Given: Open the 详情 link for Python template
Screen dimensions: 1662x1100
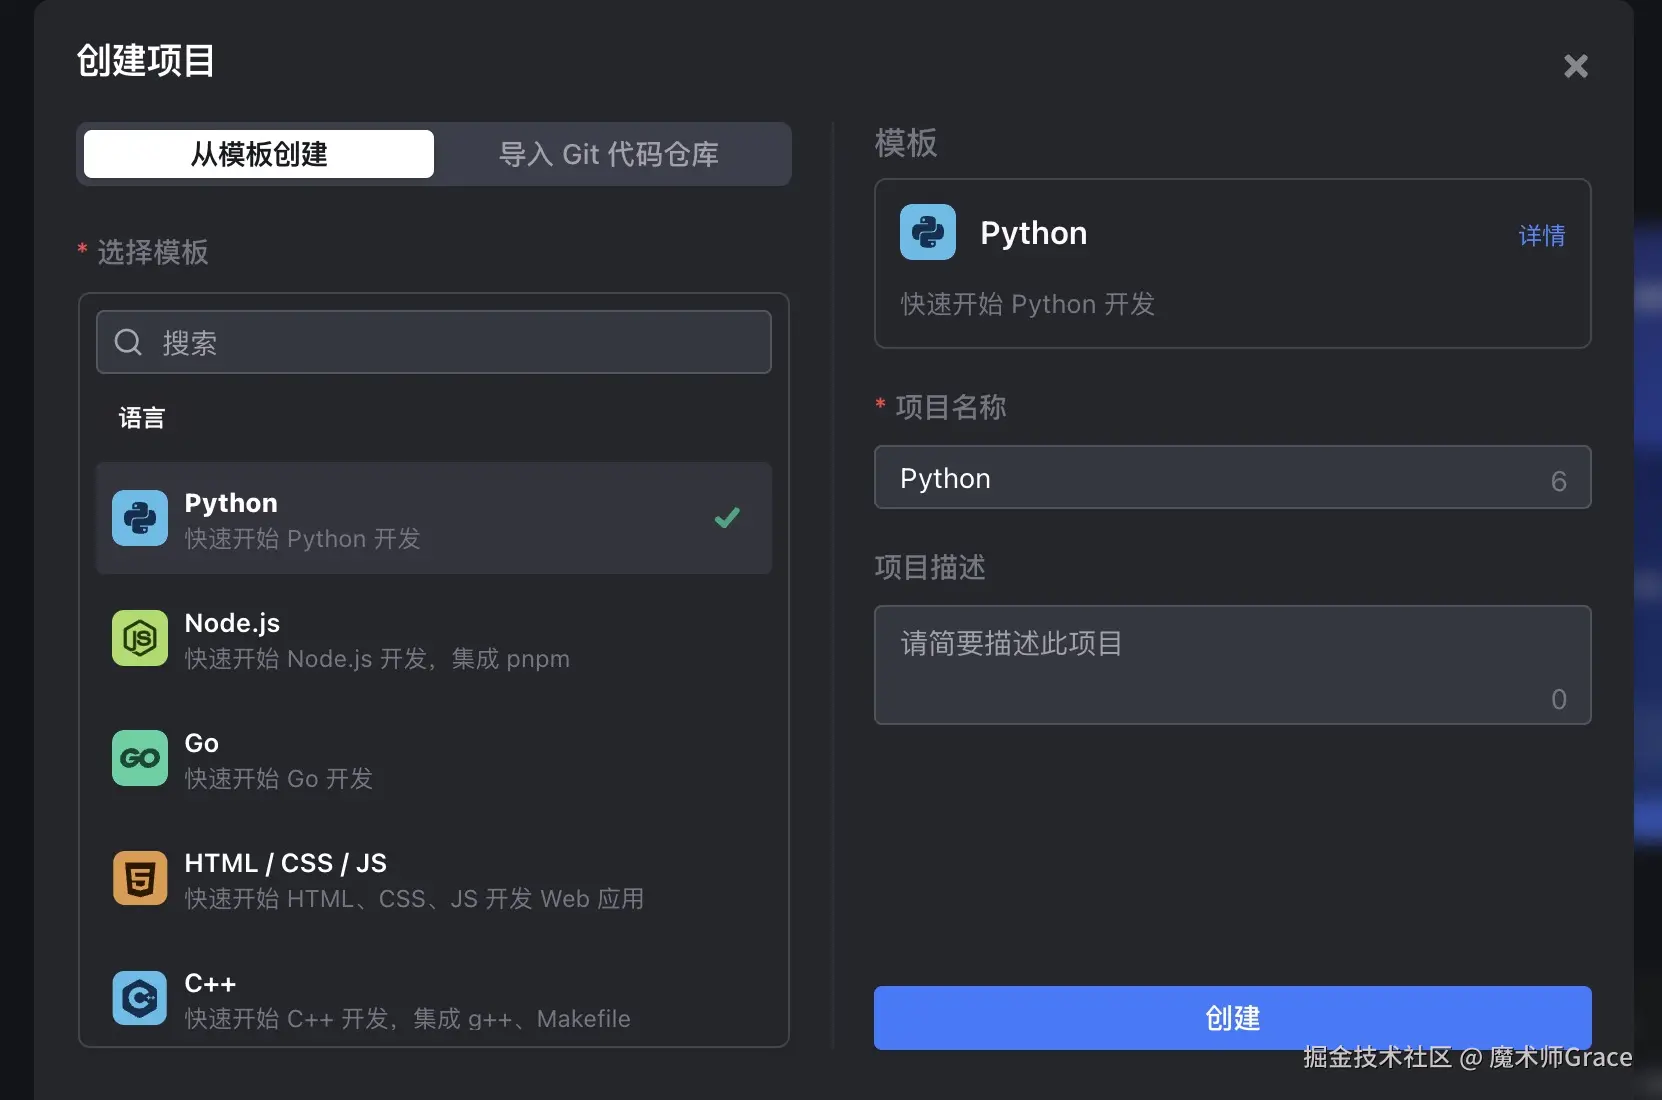Looking at the screenshot, I should click(x=1541, y=236).
